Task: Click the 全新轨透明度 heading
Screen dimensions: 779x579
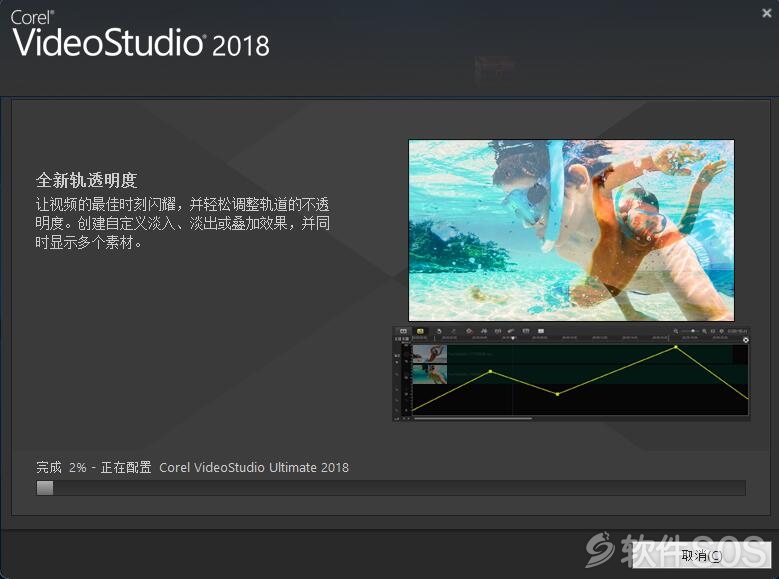Action: pyautogui.click(x=86, y=180)
